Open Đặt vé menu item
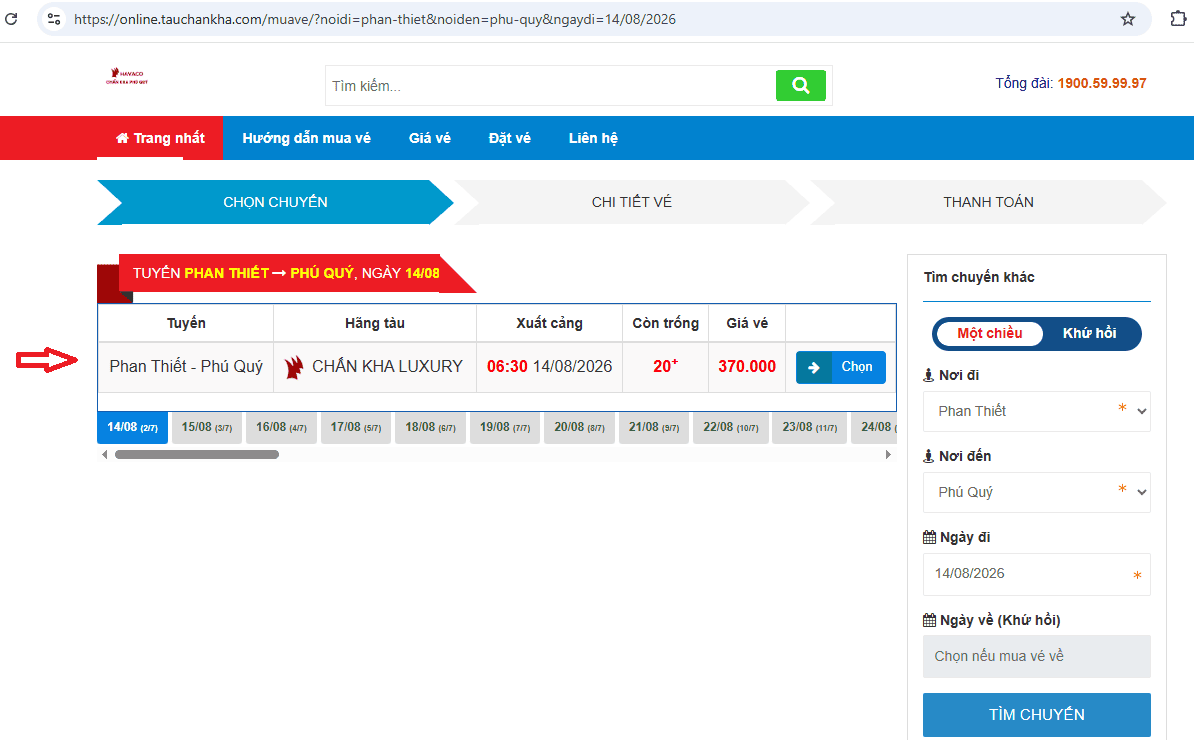Image resolution: width=1194 pixels, height=740 pixels. tap(509, 138)
